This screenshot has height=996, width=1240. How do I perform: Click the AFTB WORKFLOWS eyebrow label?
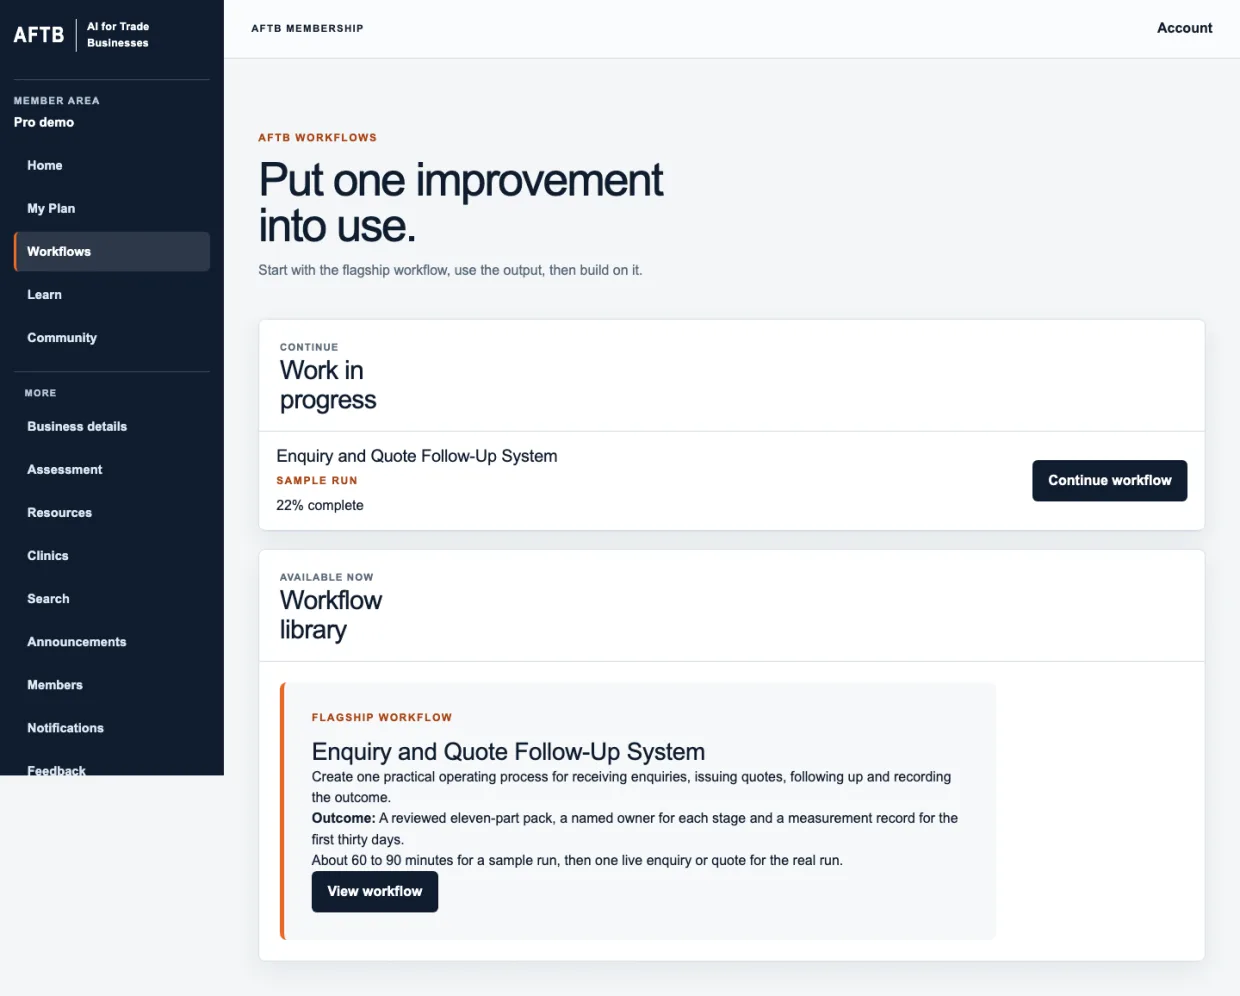coord(318,138)
